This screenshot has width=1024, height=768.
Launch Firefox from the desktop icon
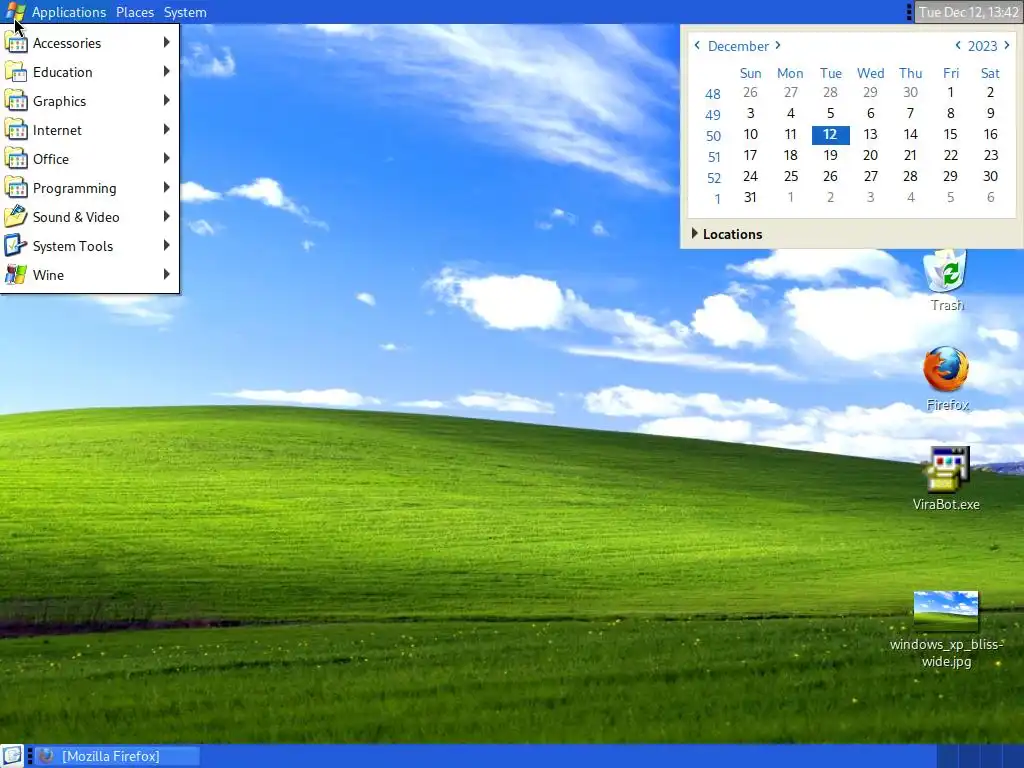946,370
